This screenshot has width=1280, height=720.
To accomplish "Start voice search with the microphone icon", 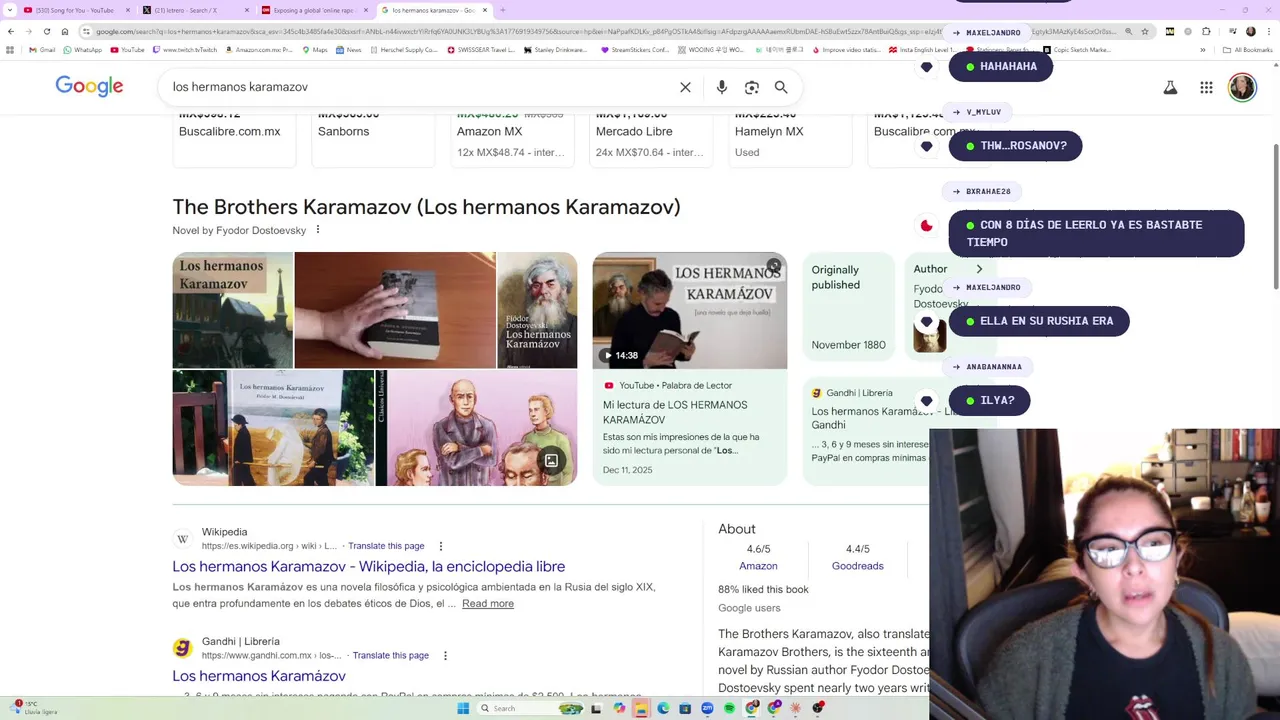I will [x=721, y=87].
